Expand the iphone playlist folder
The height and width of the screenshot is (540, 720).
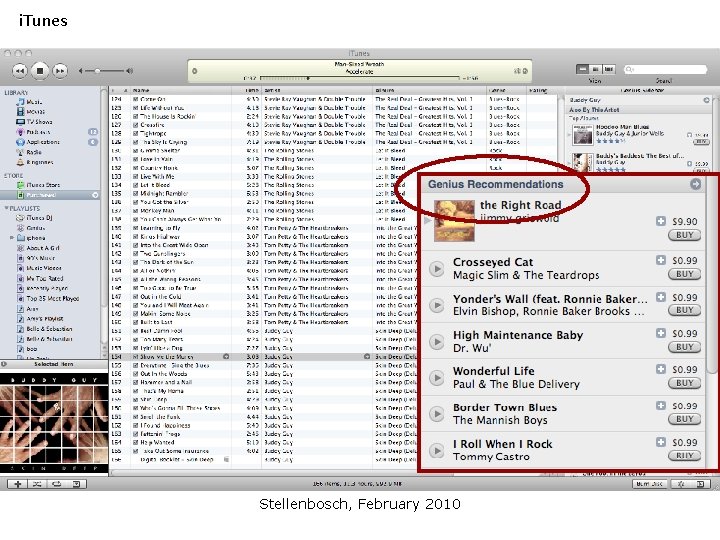pos(12,238)
